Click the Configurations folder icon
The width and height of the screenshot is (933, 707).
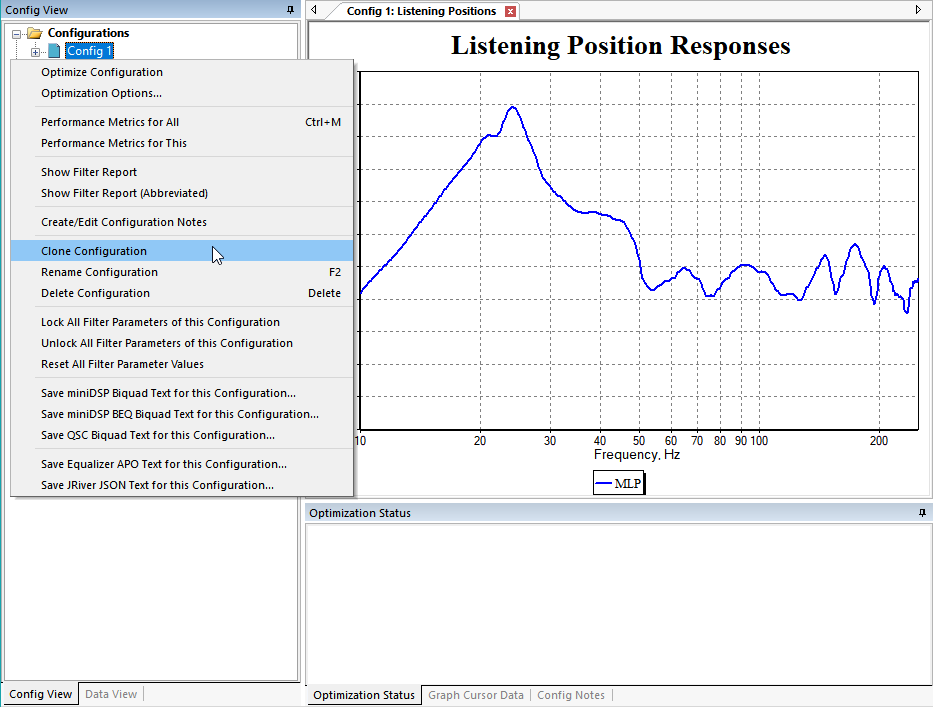[x=35, y=33]
